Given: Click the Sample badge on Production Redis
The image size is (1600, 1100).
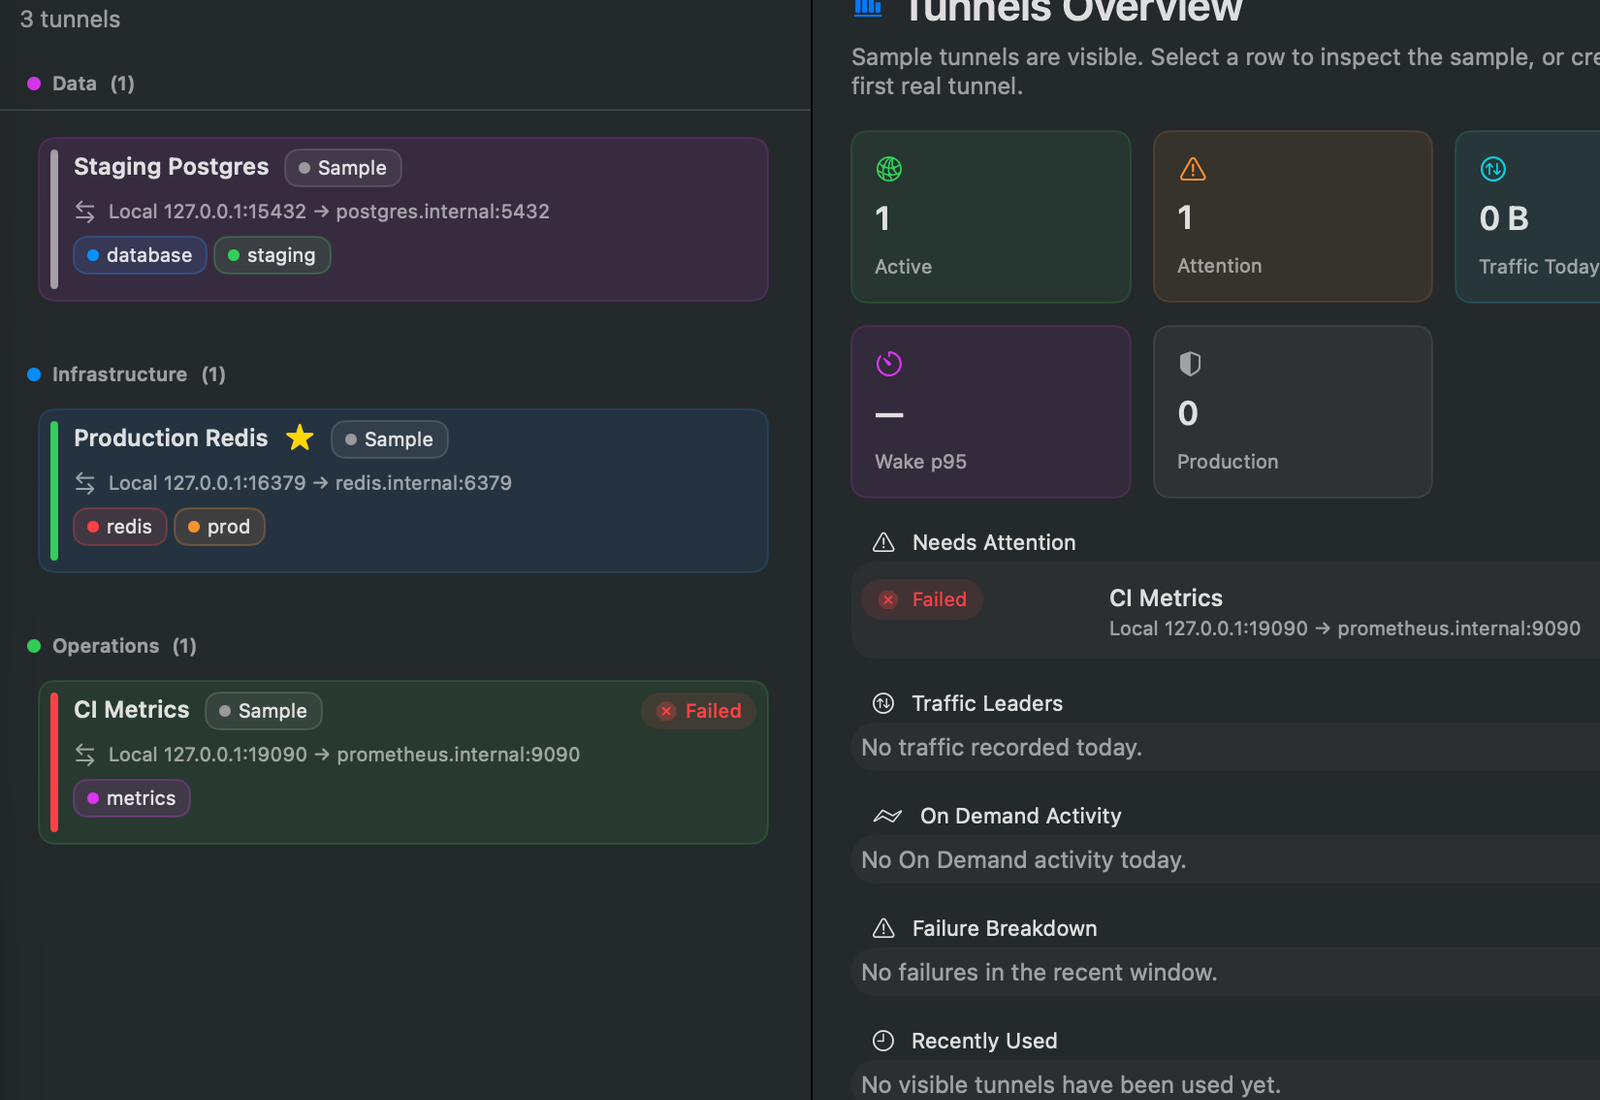Looking at the screenshot, I should [390, 439].
